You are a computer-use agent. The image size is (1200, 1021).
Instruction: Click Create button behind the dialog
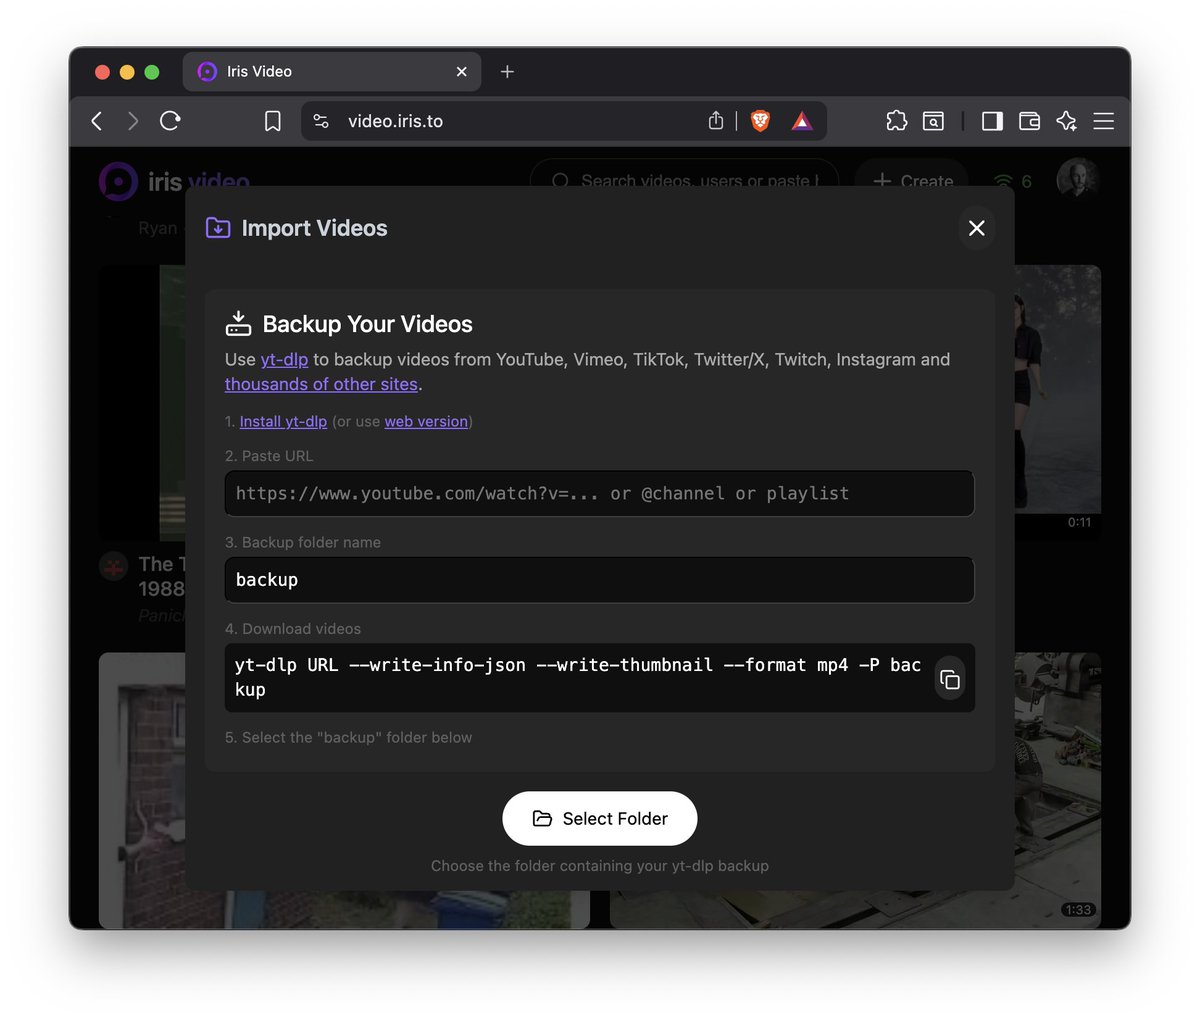pyautogui.click(x=912, y=181)
